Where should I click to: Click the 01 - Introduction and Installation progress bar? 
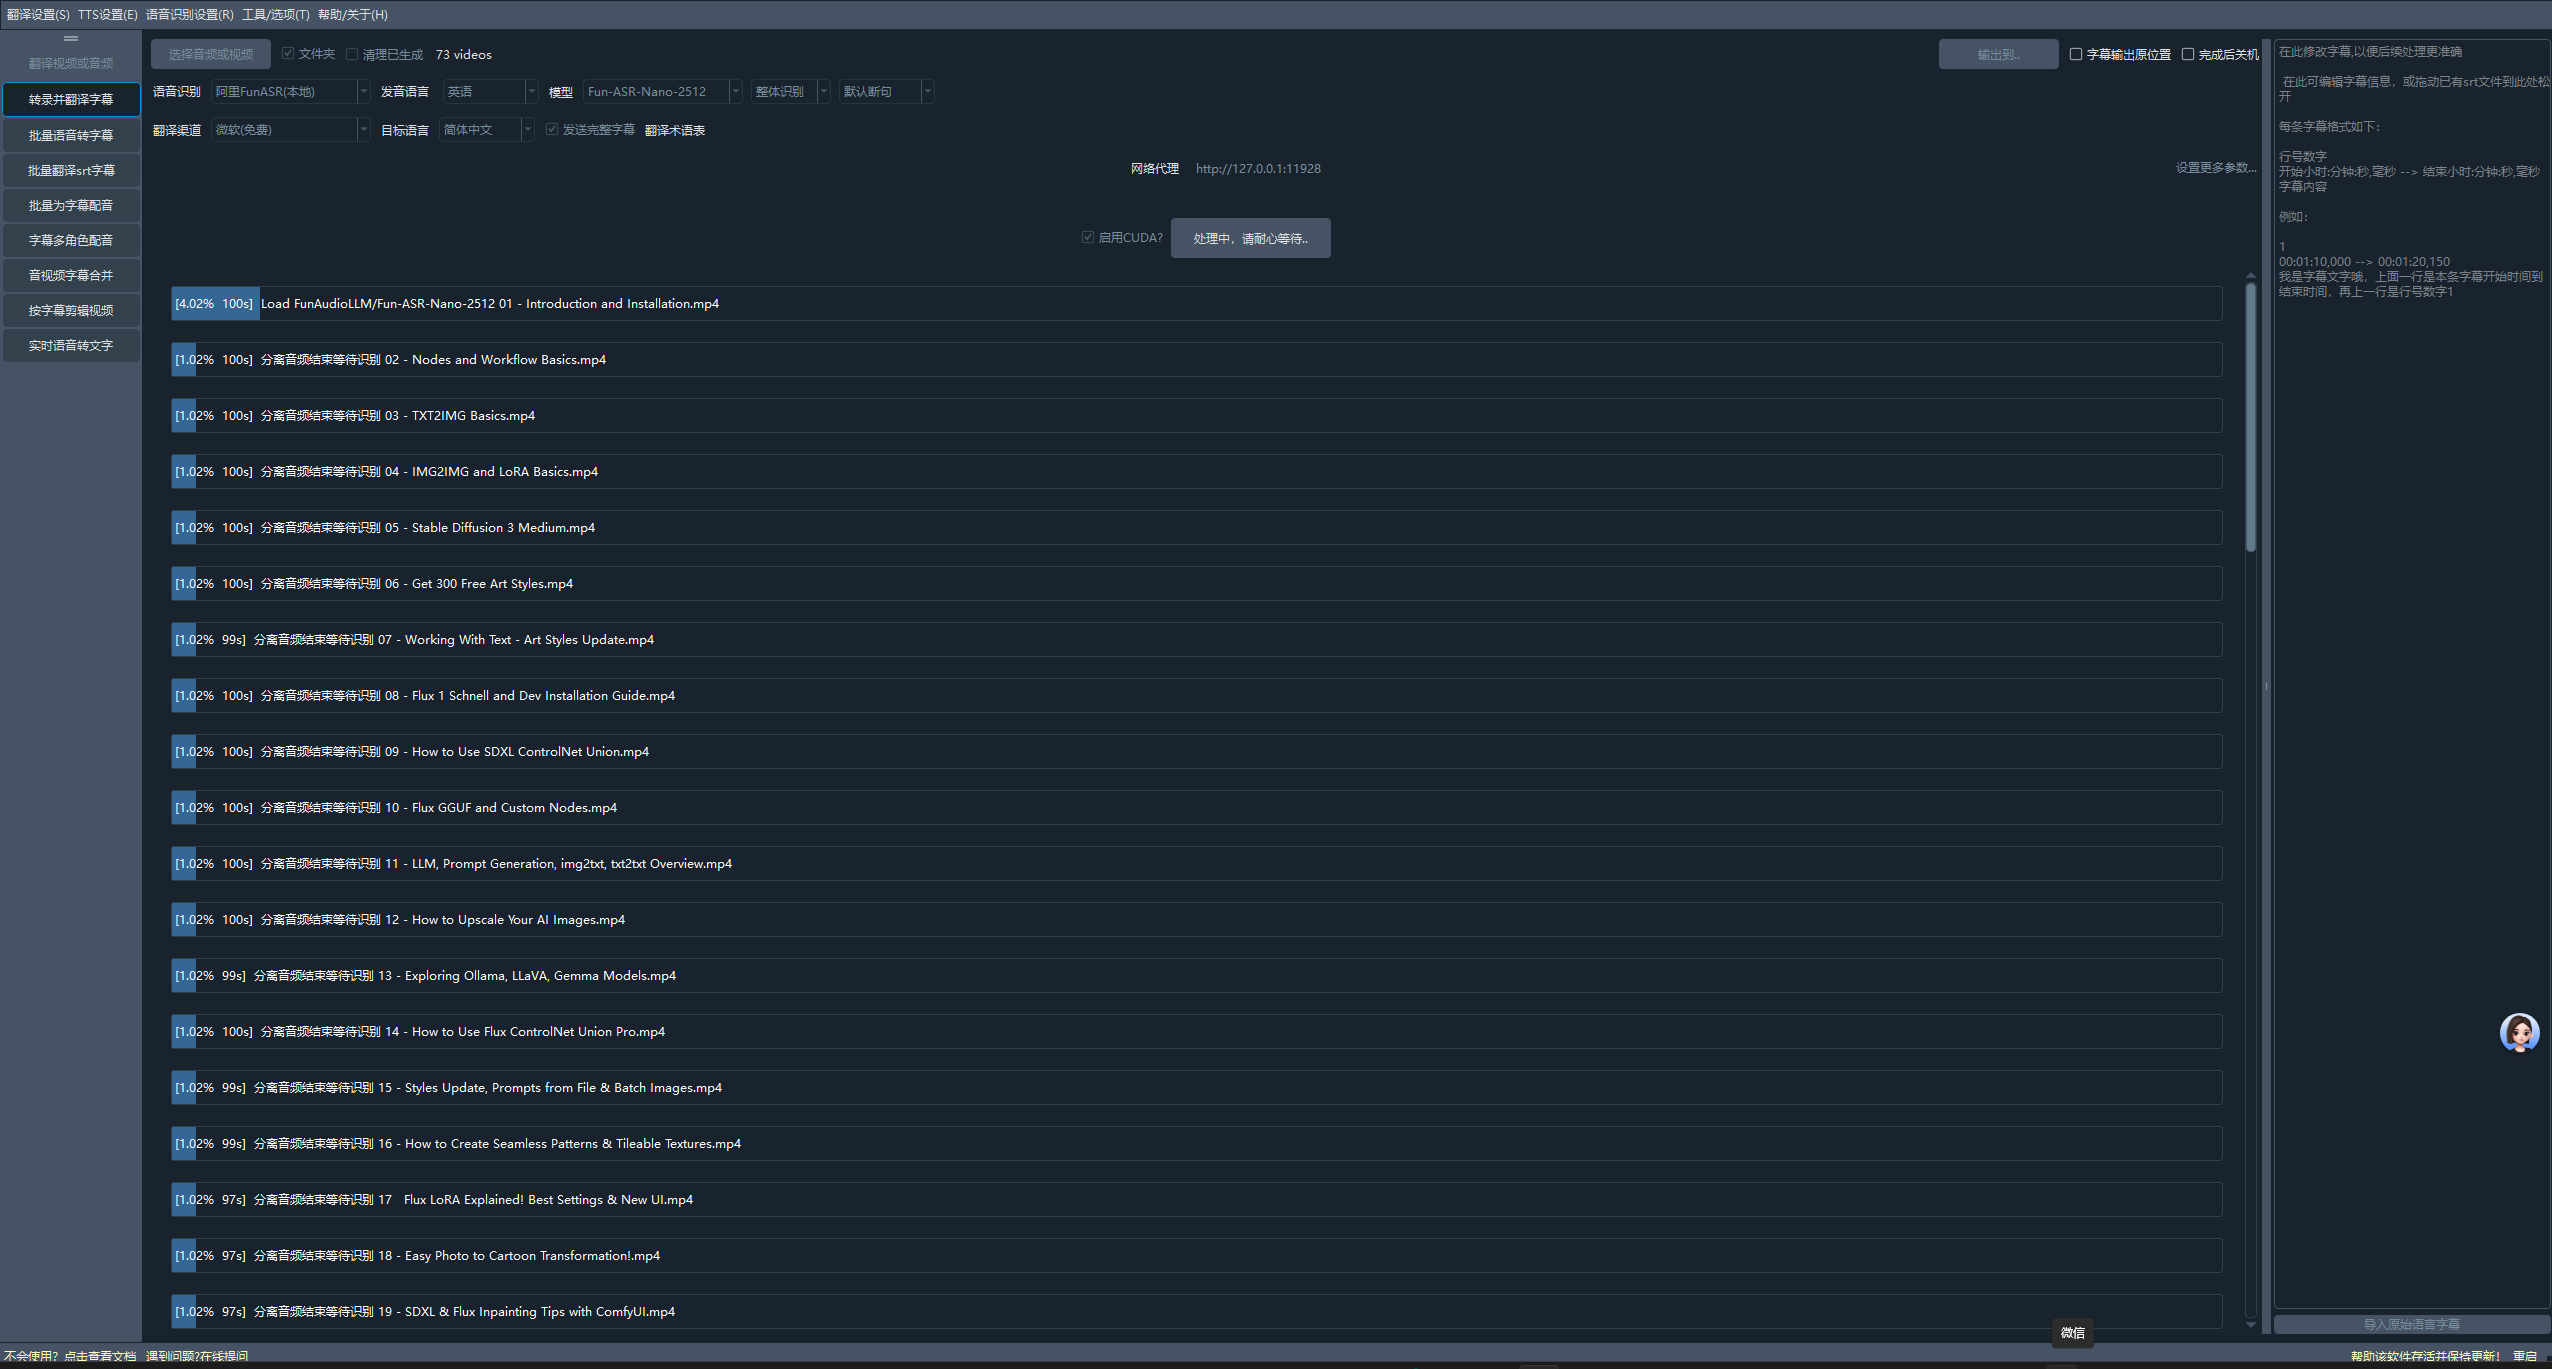[1195, 303]
